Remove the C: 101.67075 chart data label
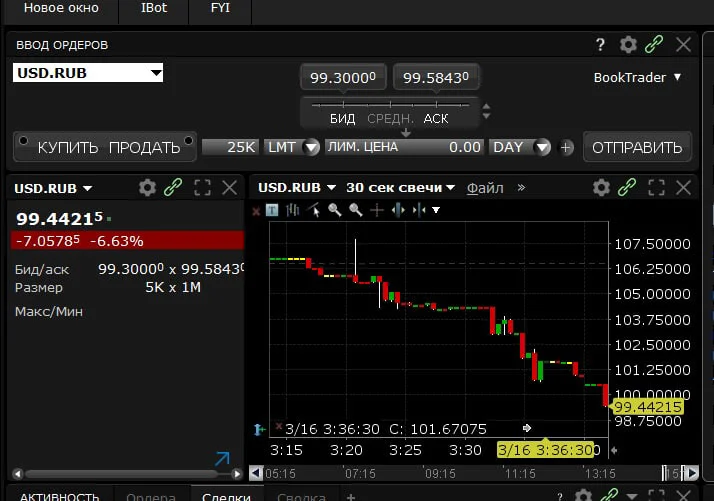This screenshot has height=501, width=714. [x=279, y=426]
